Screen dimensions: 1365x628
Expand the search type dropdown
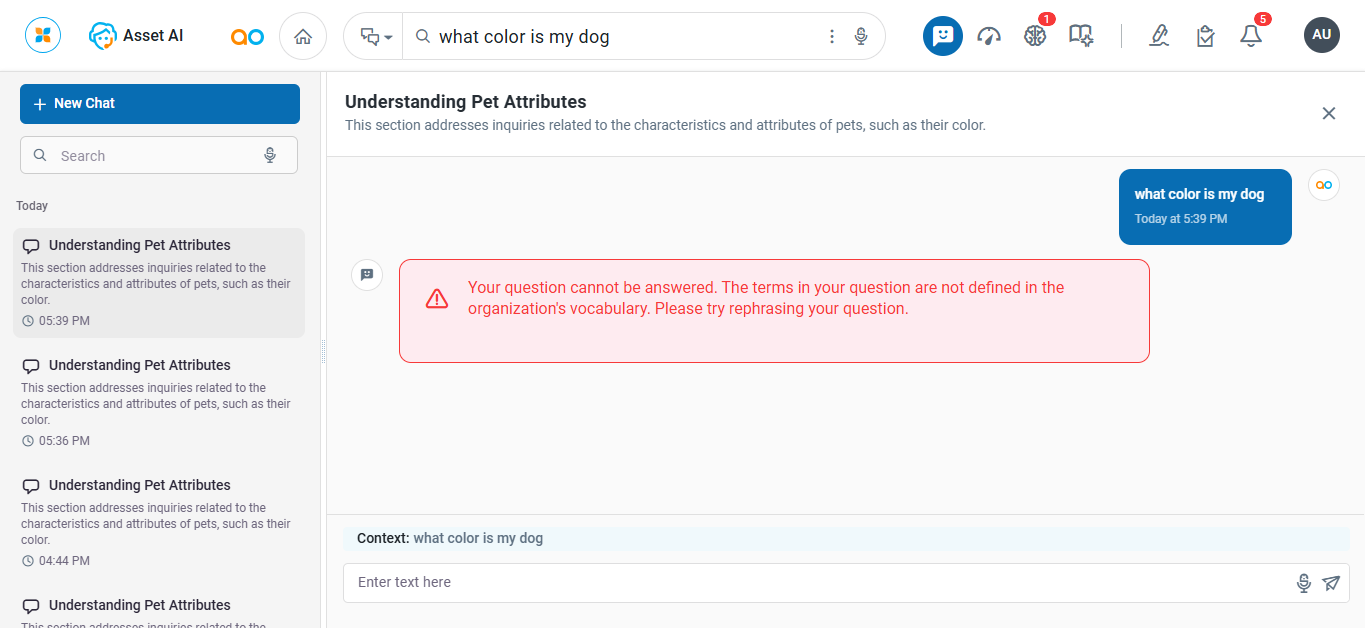(375, 37)
